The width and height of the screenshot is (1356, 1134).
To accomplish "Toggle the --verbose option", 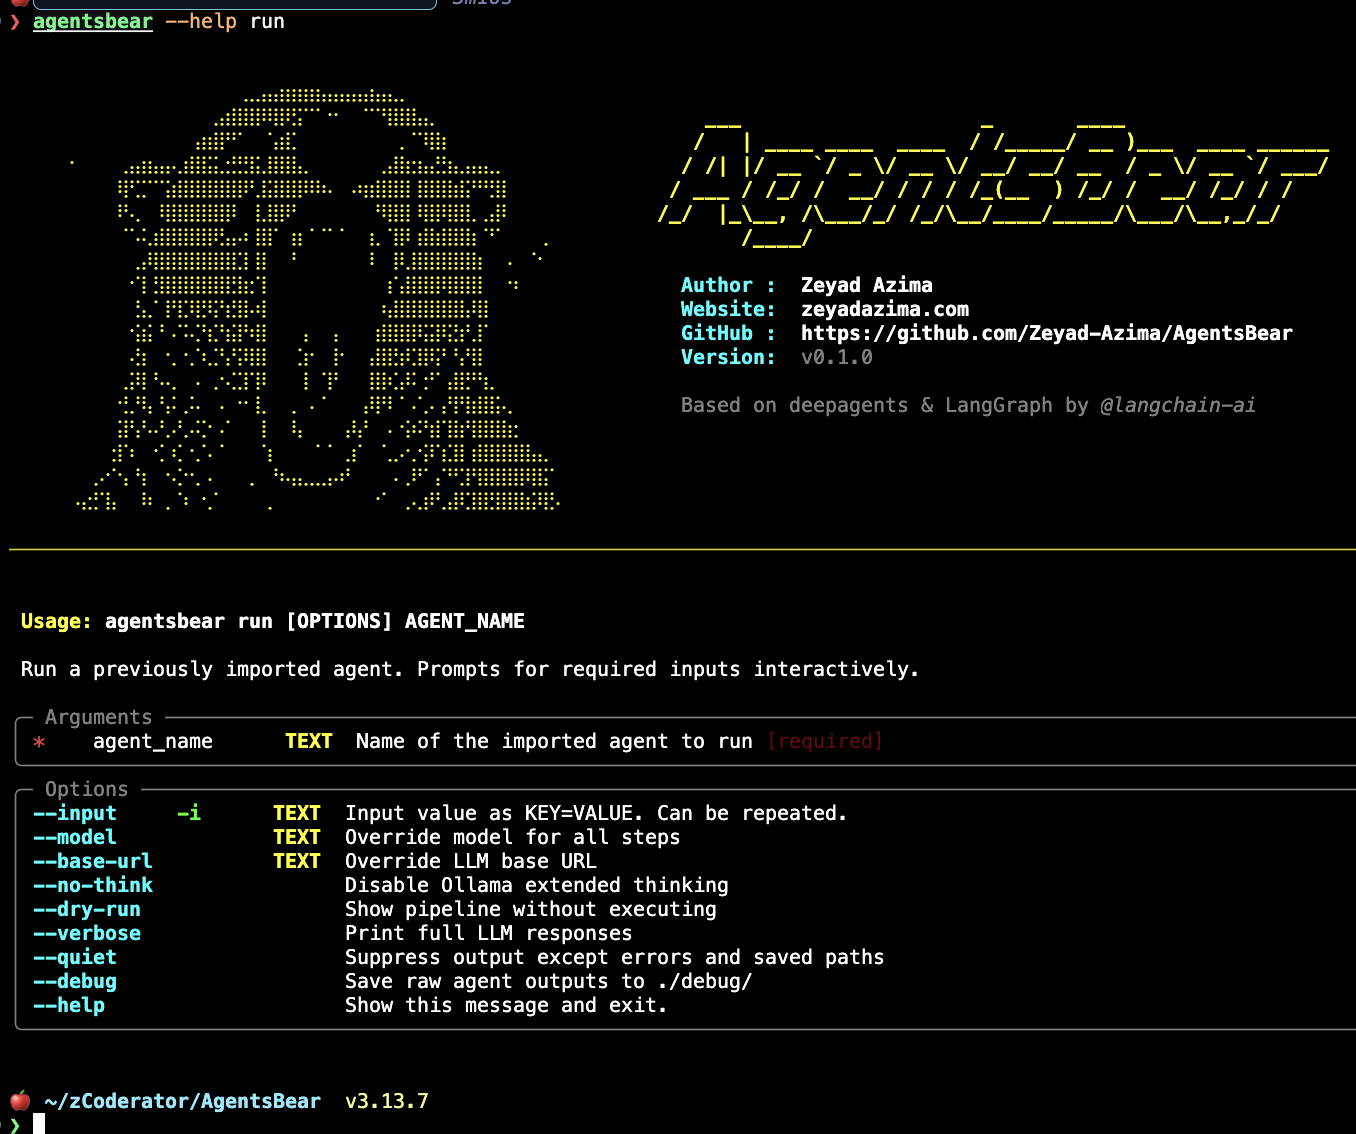I will pyautogui.click(x=88, y=933).
